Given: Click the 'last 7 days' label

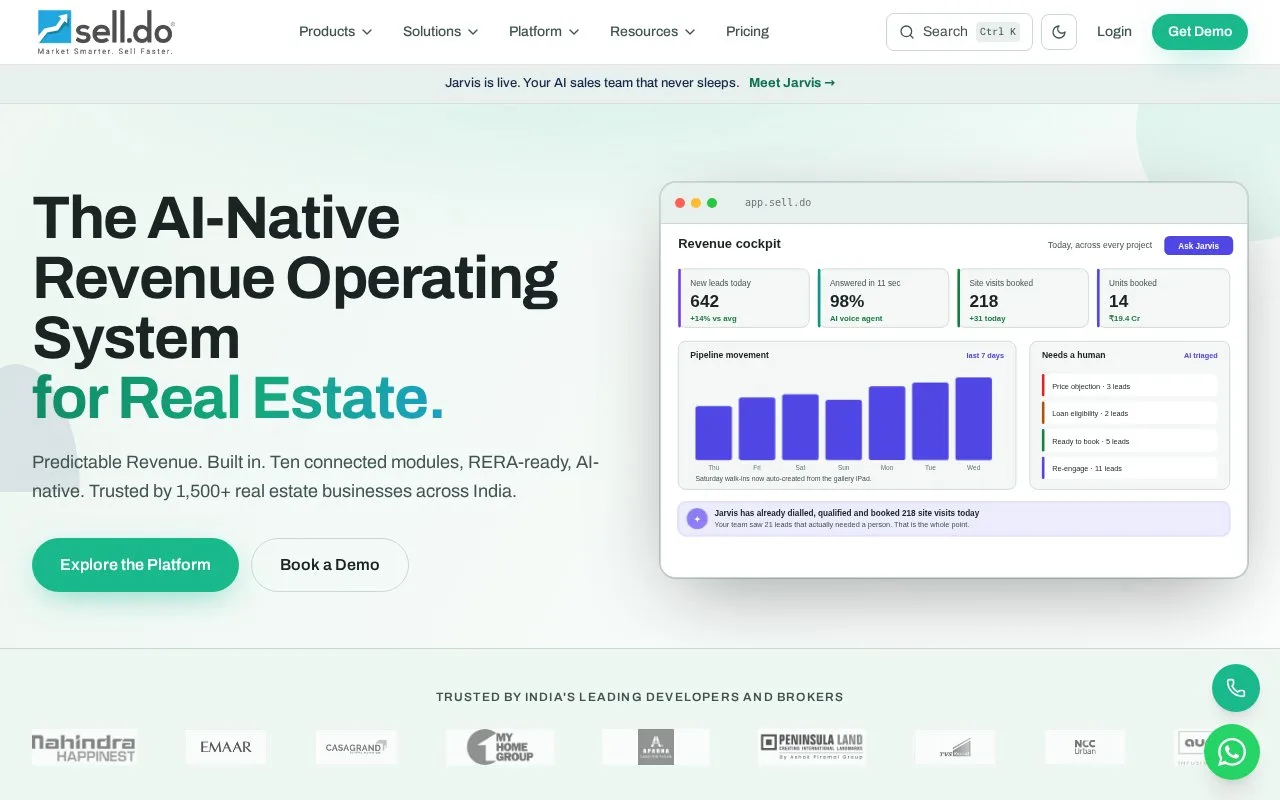Looking at the screenshot, I should click(x=985, y=356).
